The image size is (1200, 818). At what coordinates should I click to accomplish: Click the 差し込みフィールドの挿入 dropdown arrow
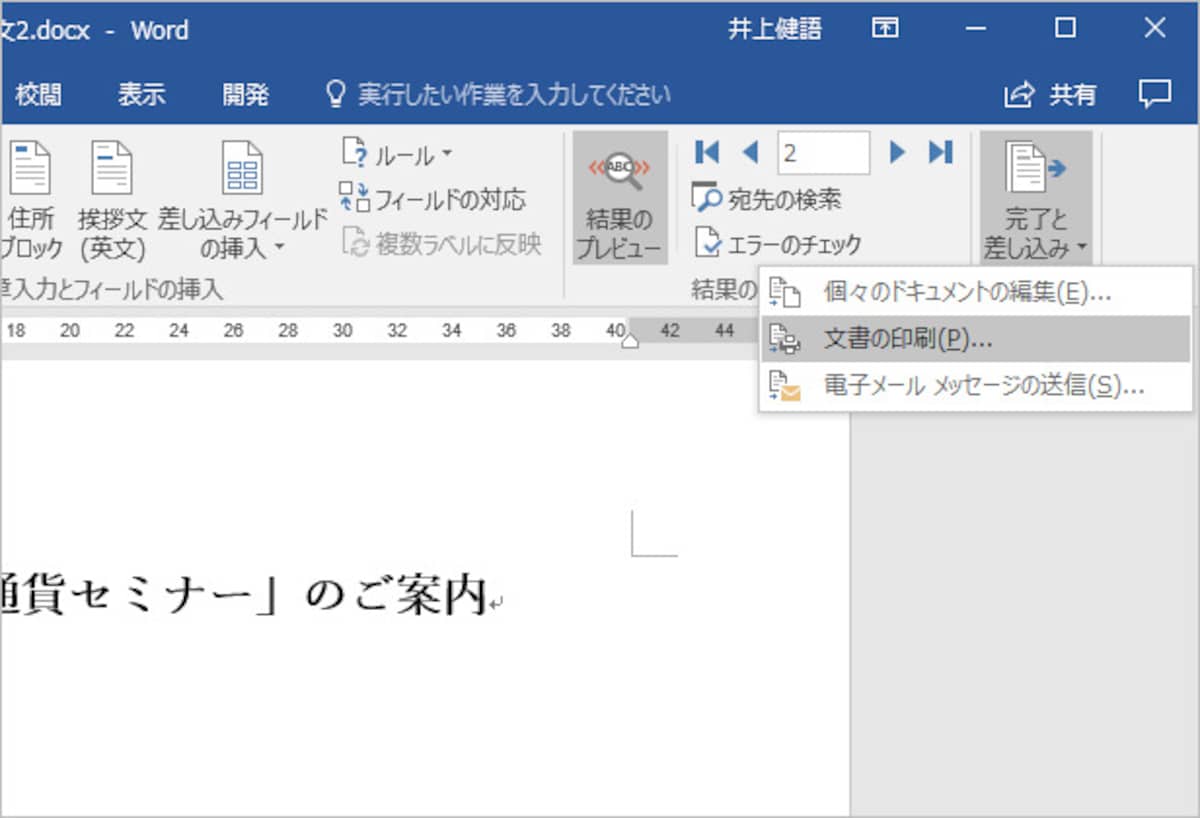tap(278, 247)
